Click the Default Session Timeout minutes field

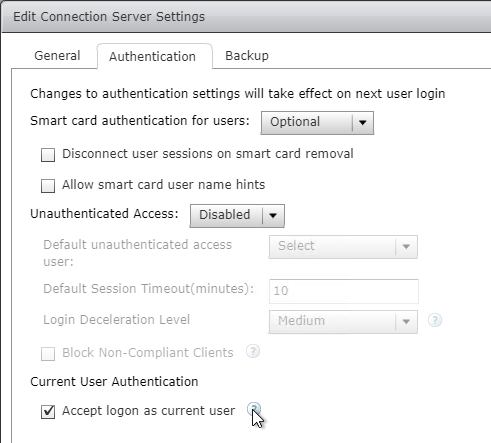pyautogui.click(x=344, y=291)
